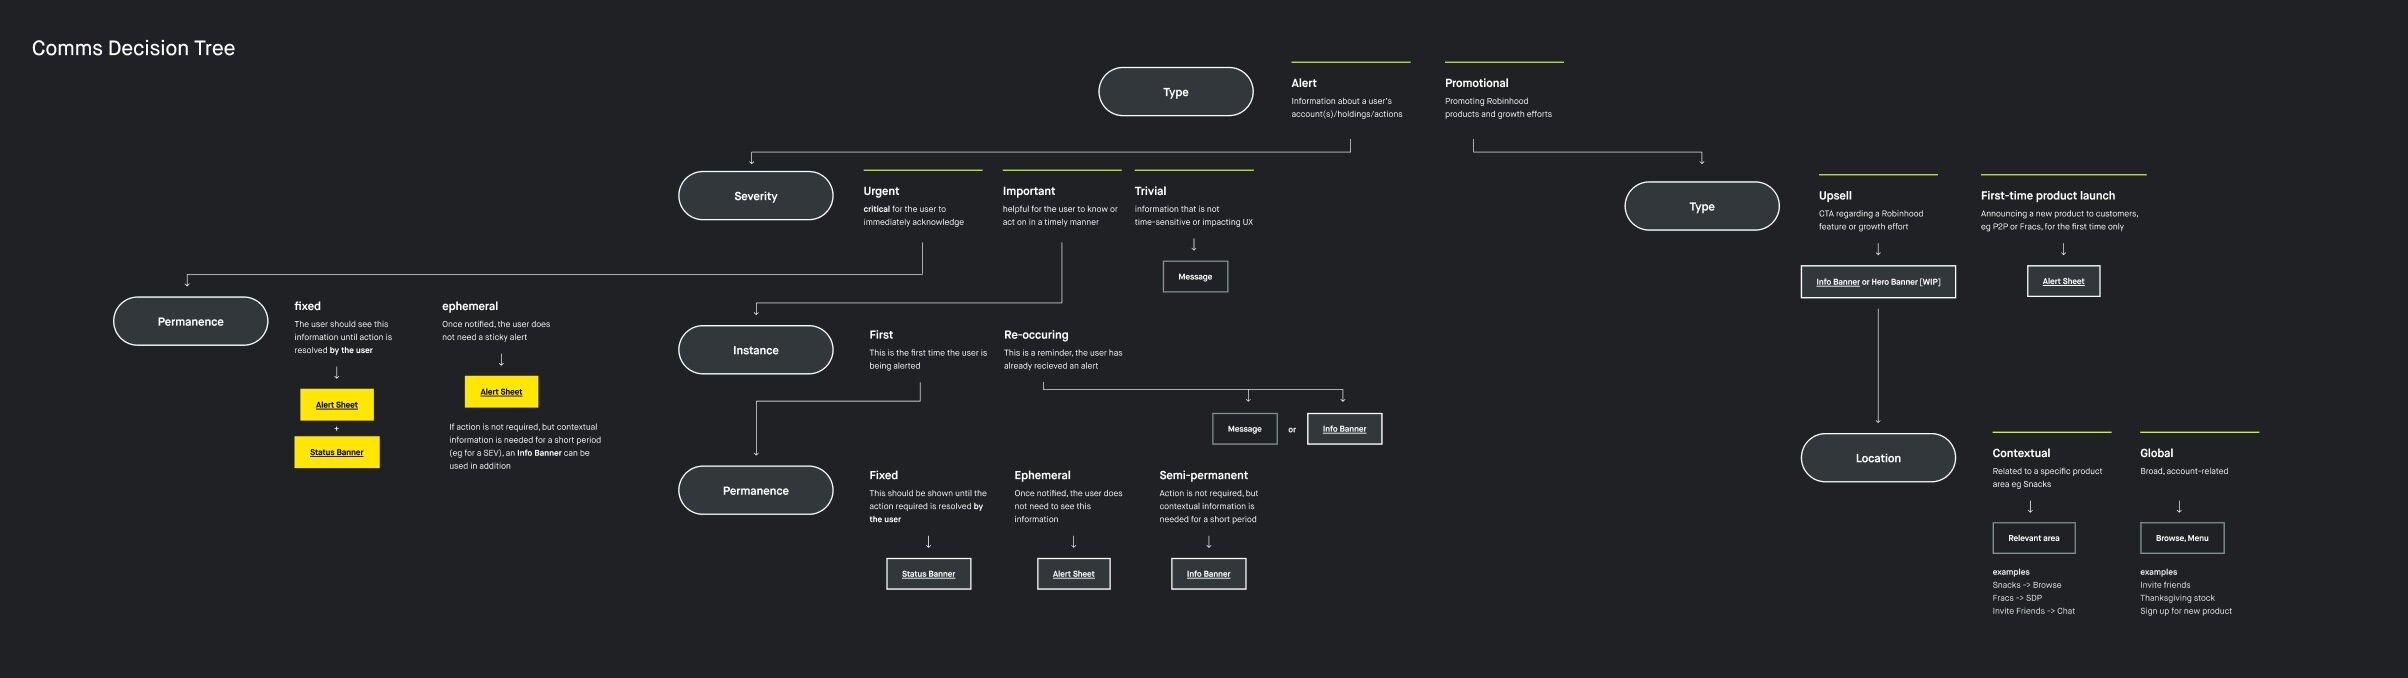
Task: Select the Permanence node beside the yellow boxes
Action: click(x=191, y=321)
